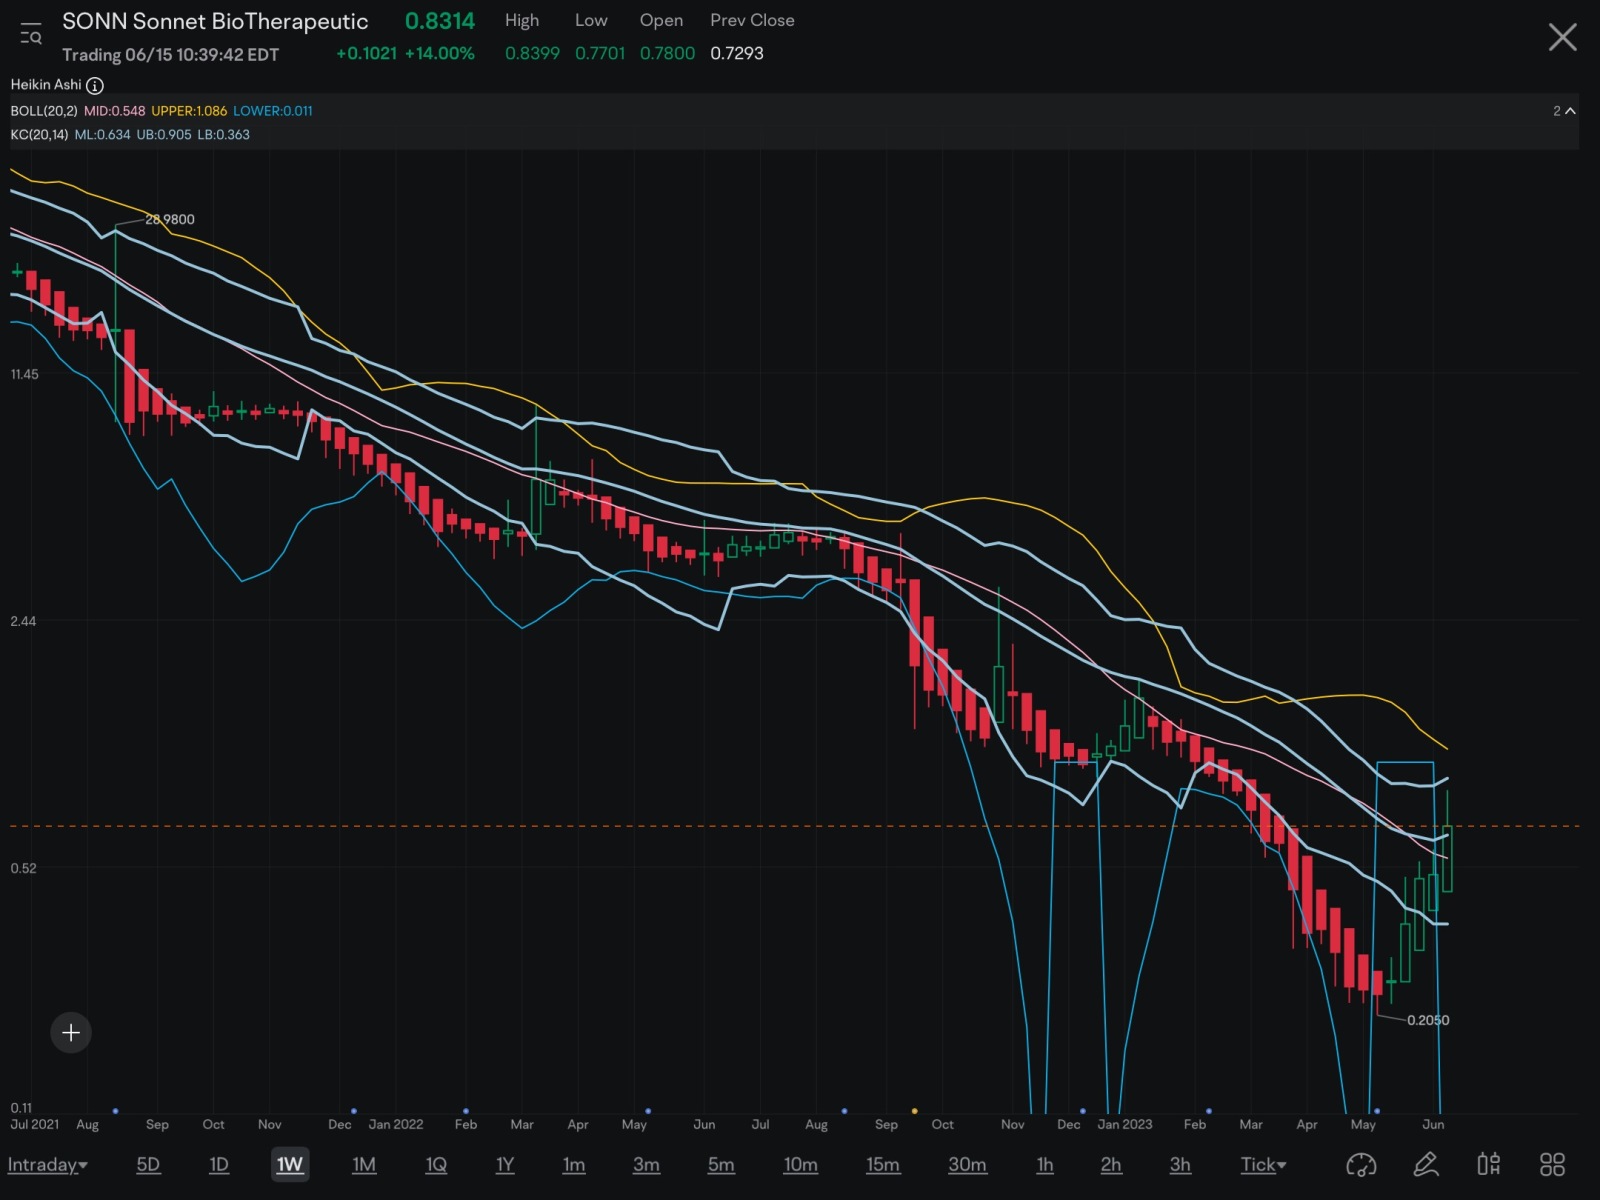This screenshot has width=1600, height=1200.
Task: Select the 1h interval
Action: click(1045, 1165)
